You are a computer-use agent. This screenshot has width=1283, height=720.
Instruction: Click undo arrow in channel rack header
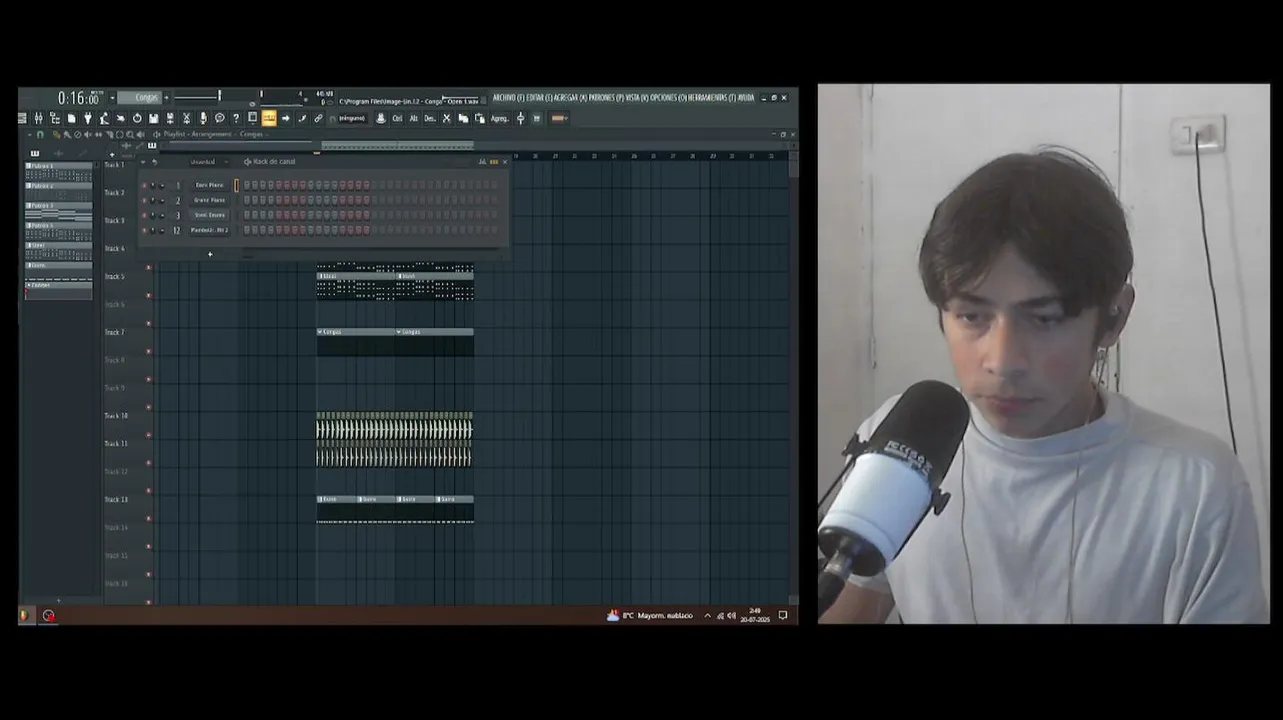point(154,162)
